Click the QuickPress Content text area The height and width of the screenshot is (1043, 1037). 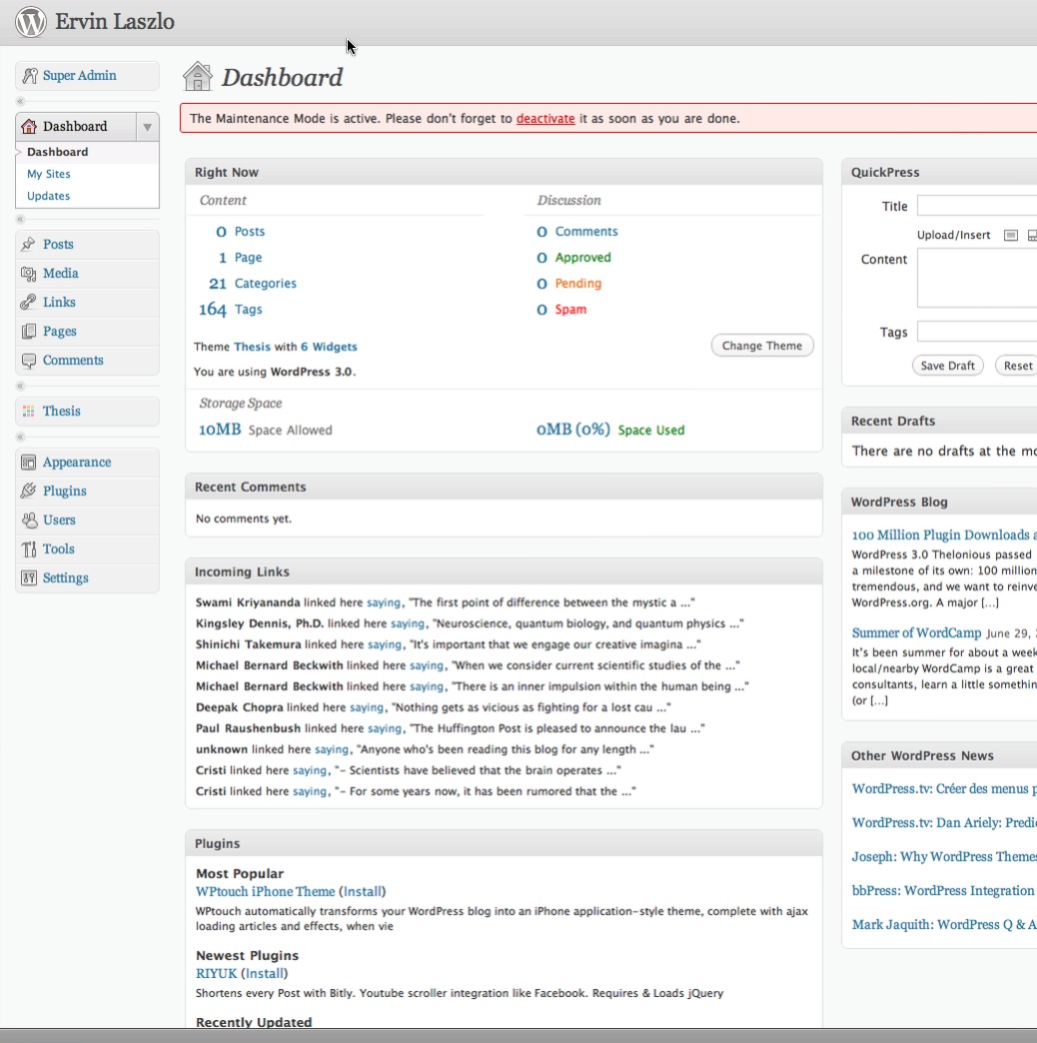click(x=976, y=278)
